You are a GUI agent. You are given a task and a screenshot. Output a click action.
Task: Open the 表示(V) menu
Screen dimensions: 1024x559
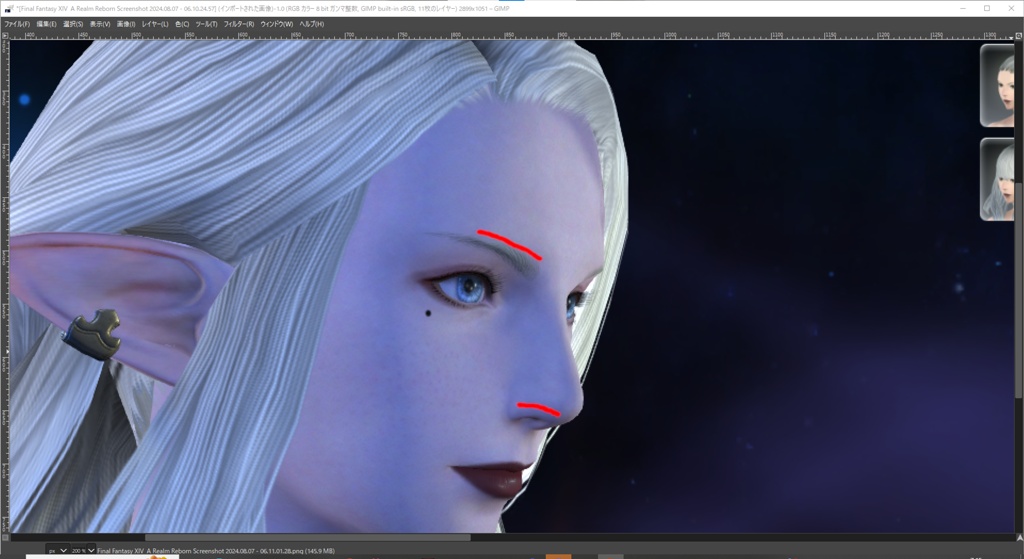(x=99, y=24)
